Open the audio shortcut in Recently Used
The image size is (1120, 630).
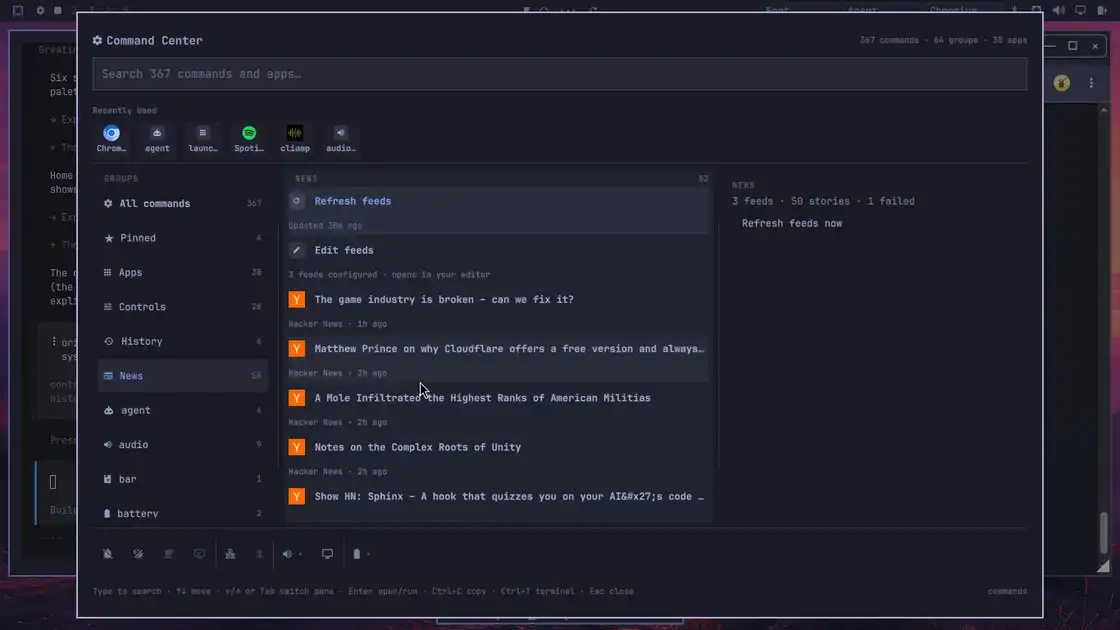pyautogui.click(x=341, y=138)
